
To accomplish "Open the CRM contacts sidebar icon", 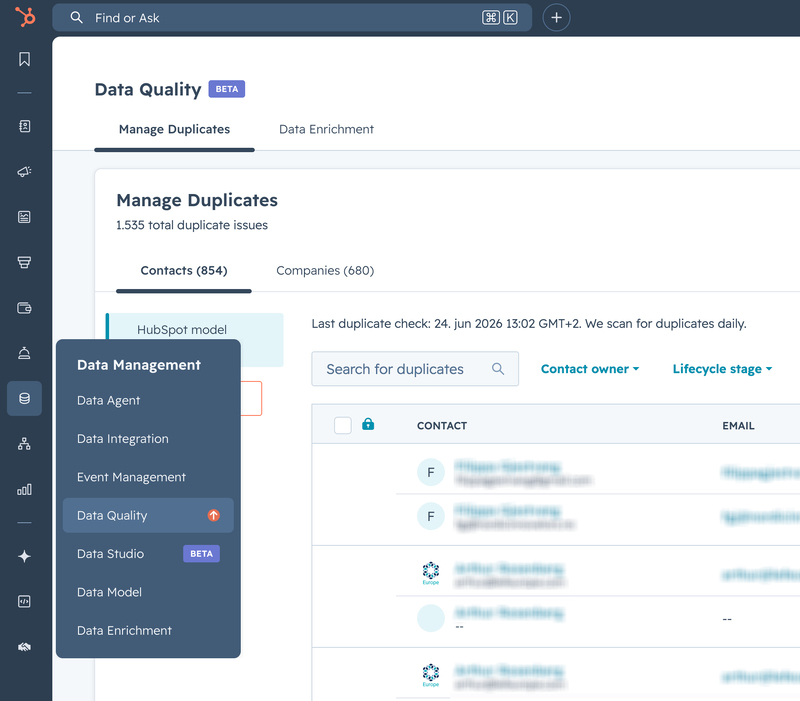I will tap(24, 126).
